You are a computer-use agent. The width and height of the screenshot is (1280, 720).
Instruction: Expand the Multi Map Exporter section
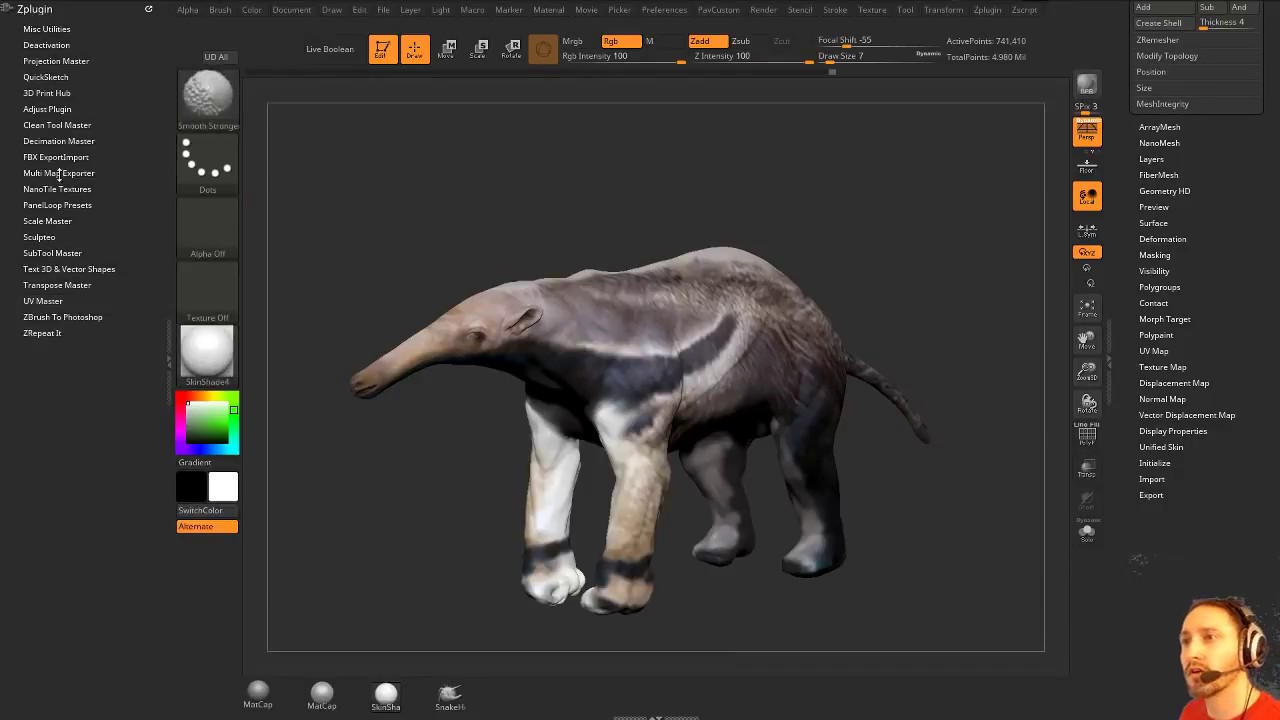point(59,173)
